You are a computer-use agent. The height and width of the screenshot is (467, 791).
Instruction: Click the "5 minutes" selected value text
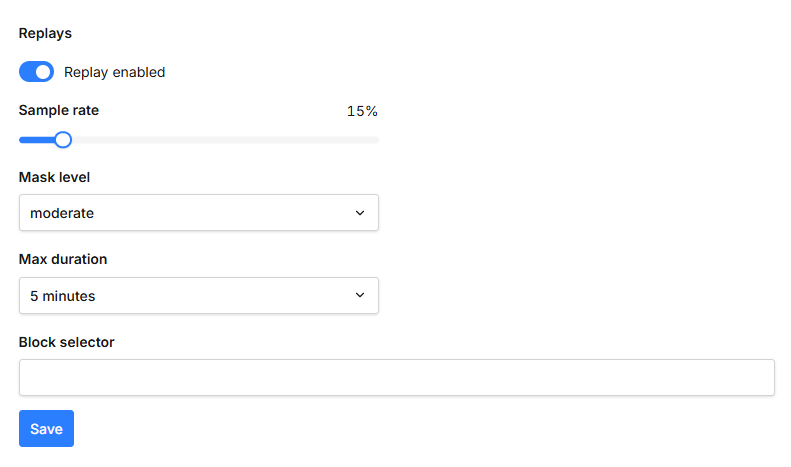click(x=63, y=296)
